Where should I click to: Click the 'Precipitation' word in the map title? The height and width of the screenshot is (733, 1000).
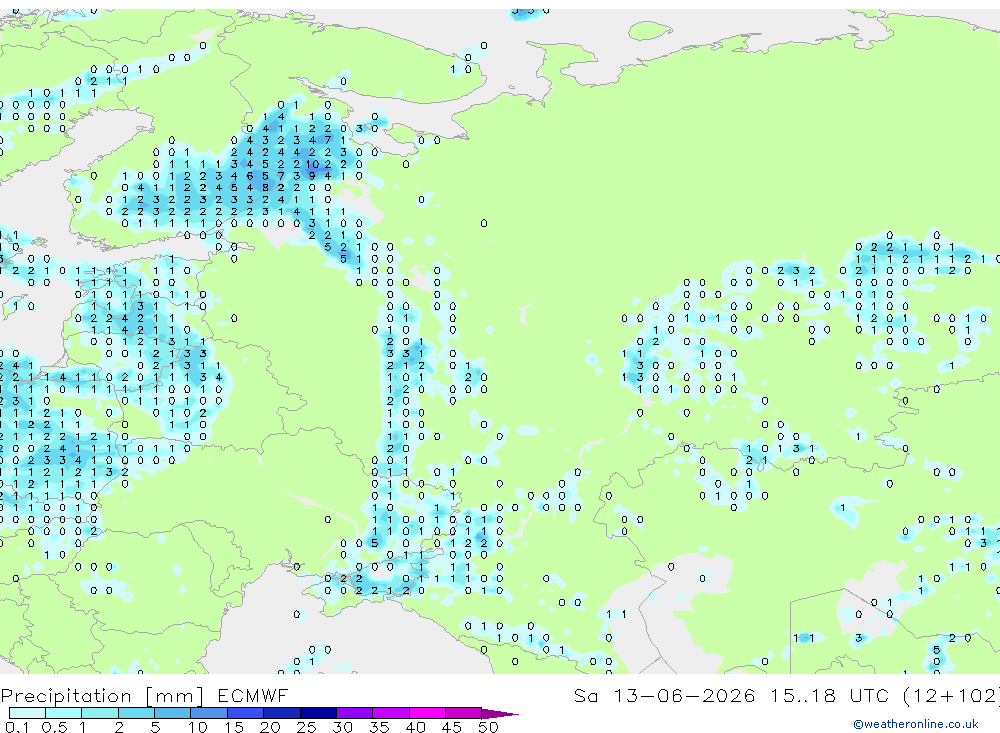coord(66,696)
